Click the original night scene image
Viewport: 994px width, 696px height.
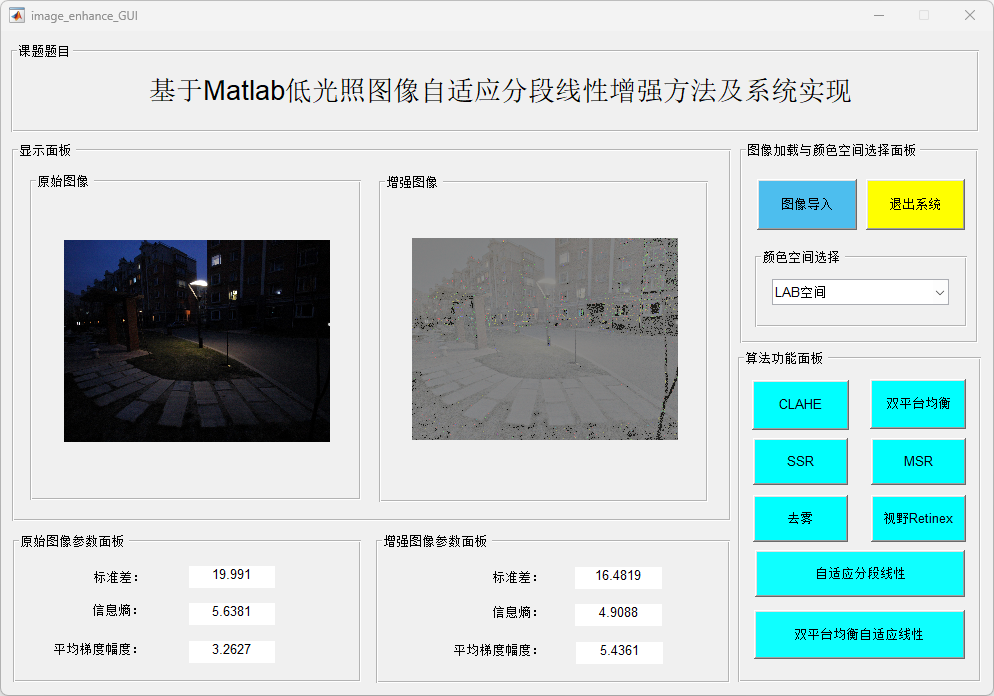coord(197,341)
